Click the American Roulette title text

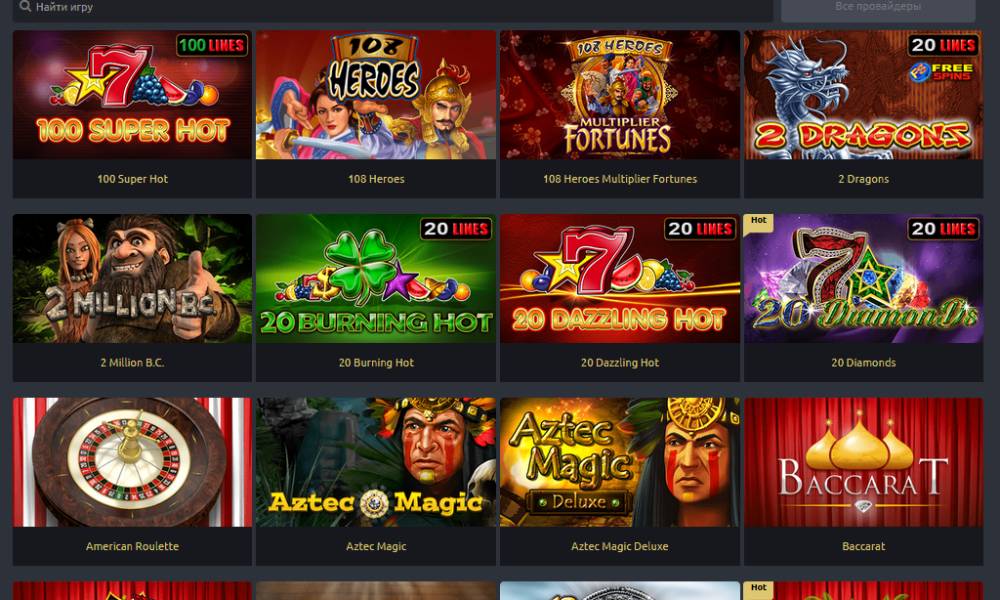133,546
